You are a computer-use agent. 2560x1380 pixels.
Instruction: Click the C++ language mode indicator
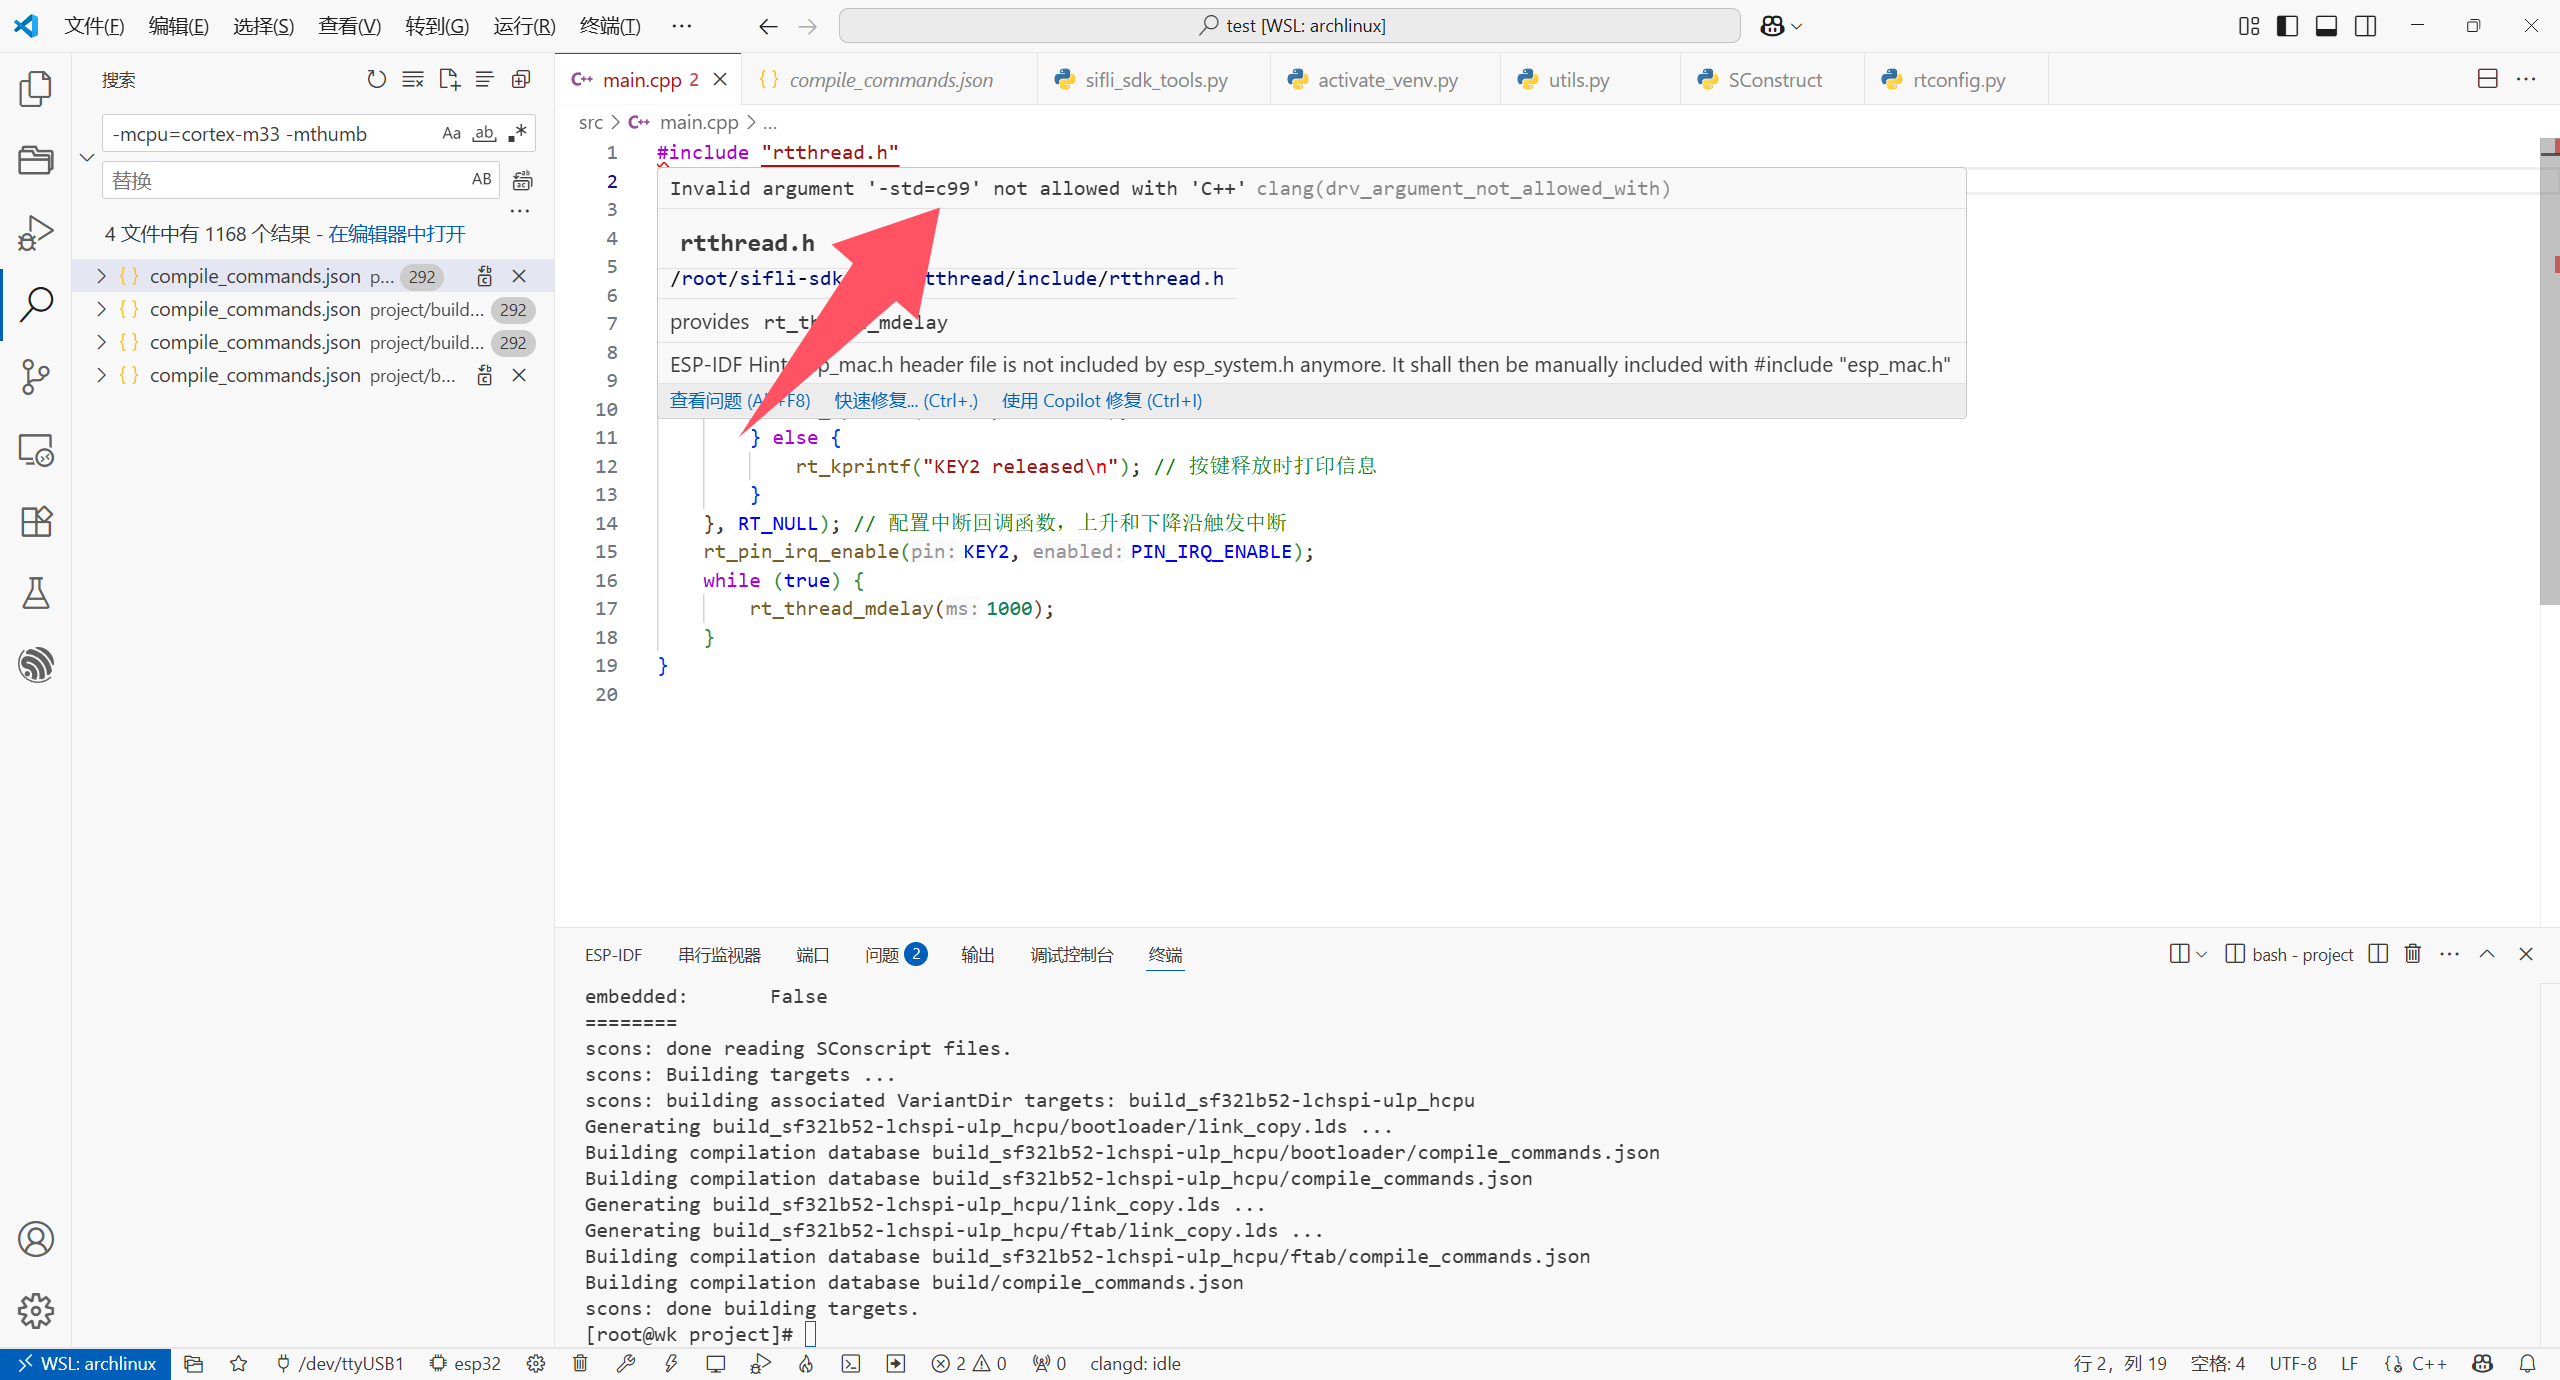(x=2428, y=1363)
